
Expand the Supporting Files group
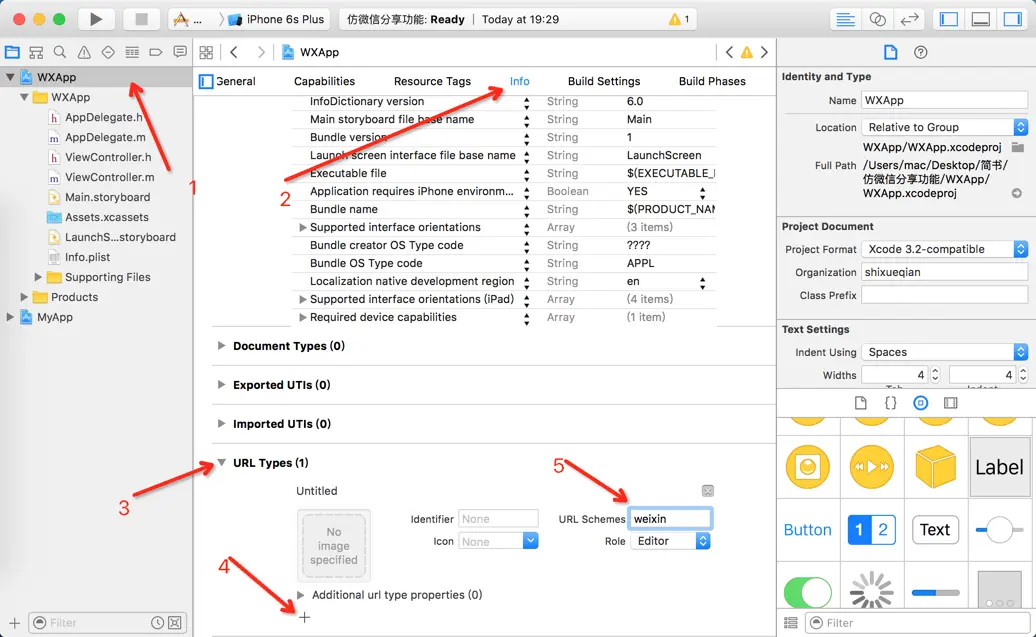click(38, 277)
